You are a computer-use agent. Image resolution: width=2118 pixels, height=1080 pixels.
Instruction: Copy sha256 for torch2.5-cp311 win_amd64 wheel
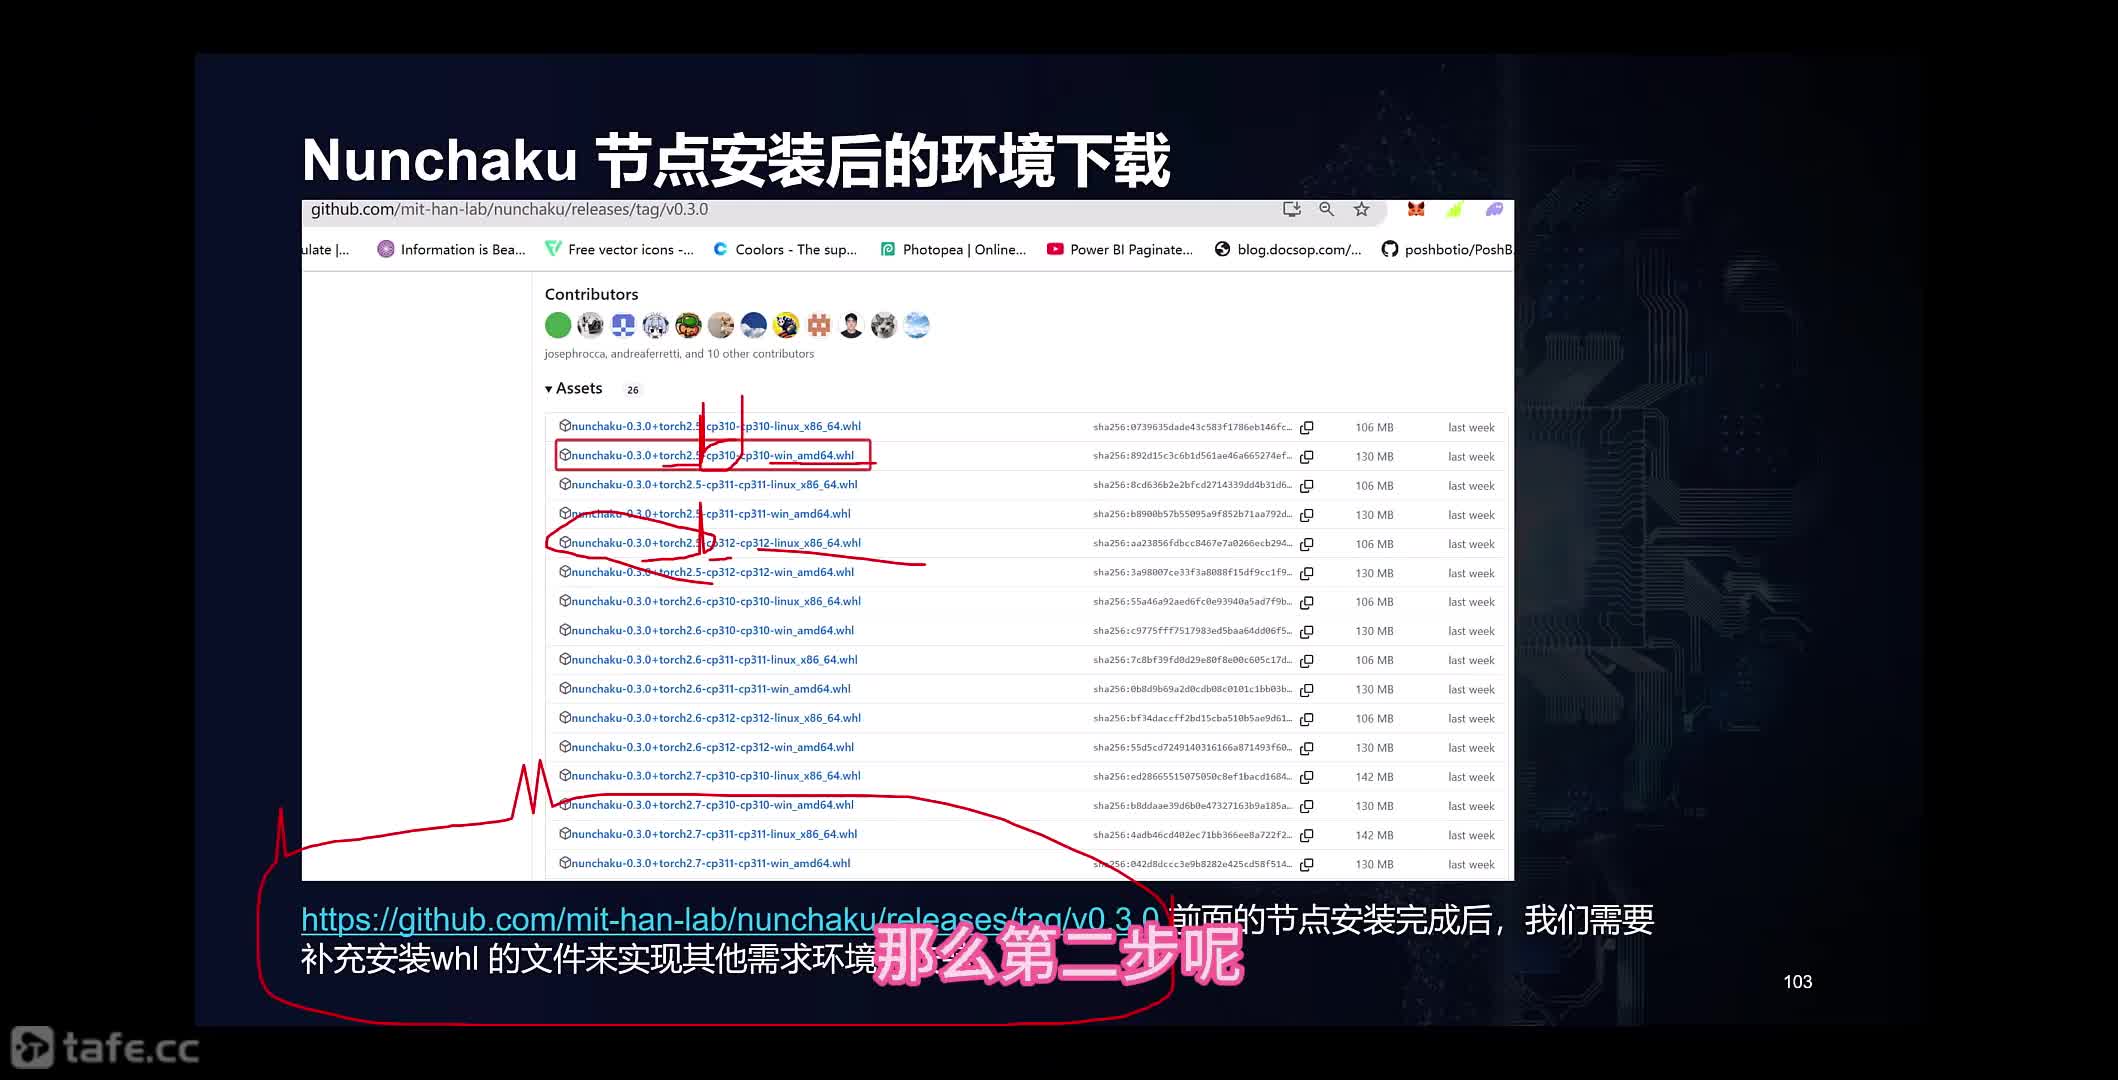point(1306,515)
